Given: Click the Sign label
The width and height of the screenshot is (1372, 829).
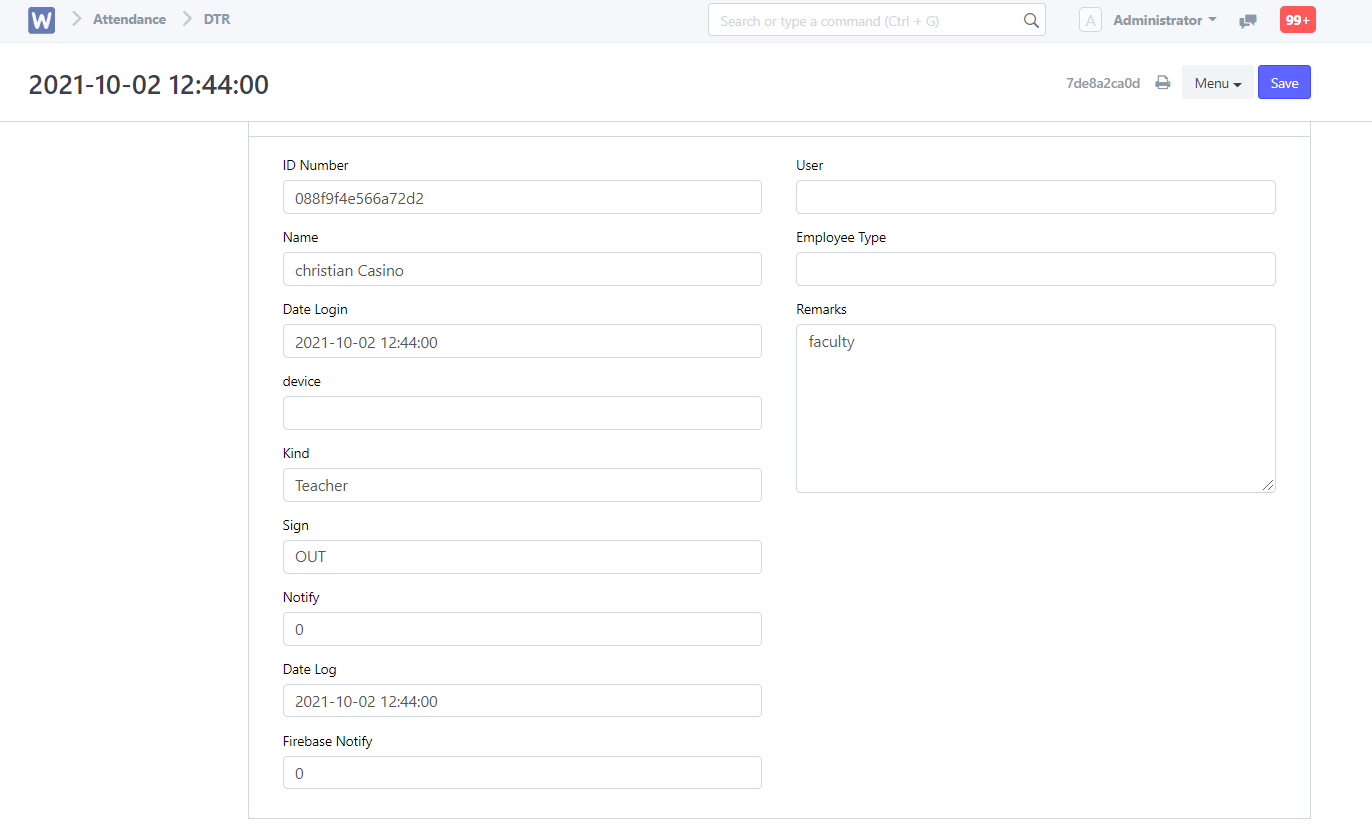Looking at the screenshot, I should (x=296, y=525).
